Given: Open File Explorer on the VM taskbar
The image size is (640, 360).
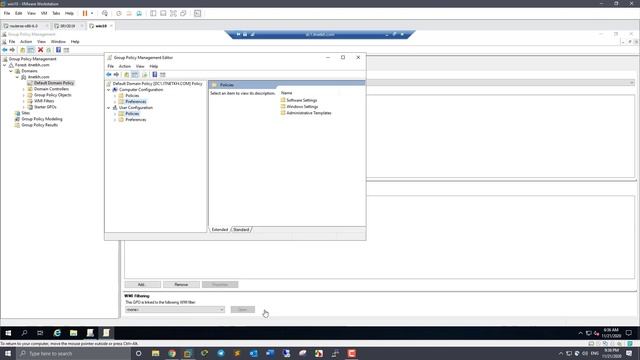Looking at the screenshot, I should point(73,333).
